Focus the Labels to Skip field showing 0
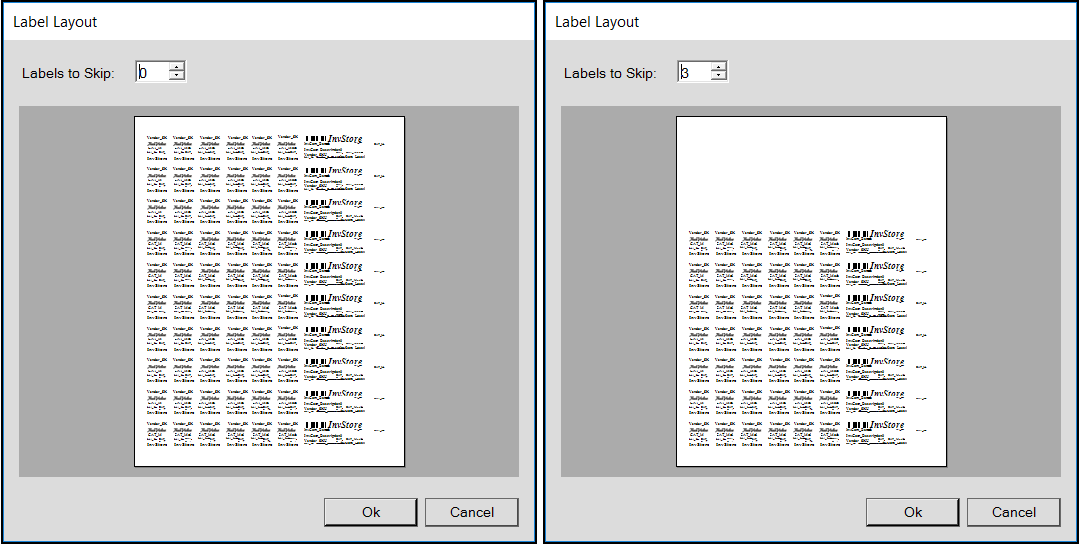 coord(153,72)
